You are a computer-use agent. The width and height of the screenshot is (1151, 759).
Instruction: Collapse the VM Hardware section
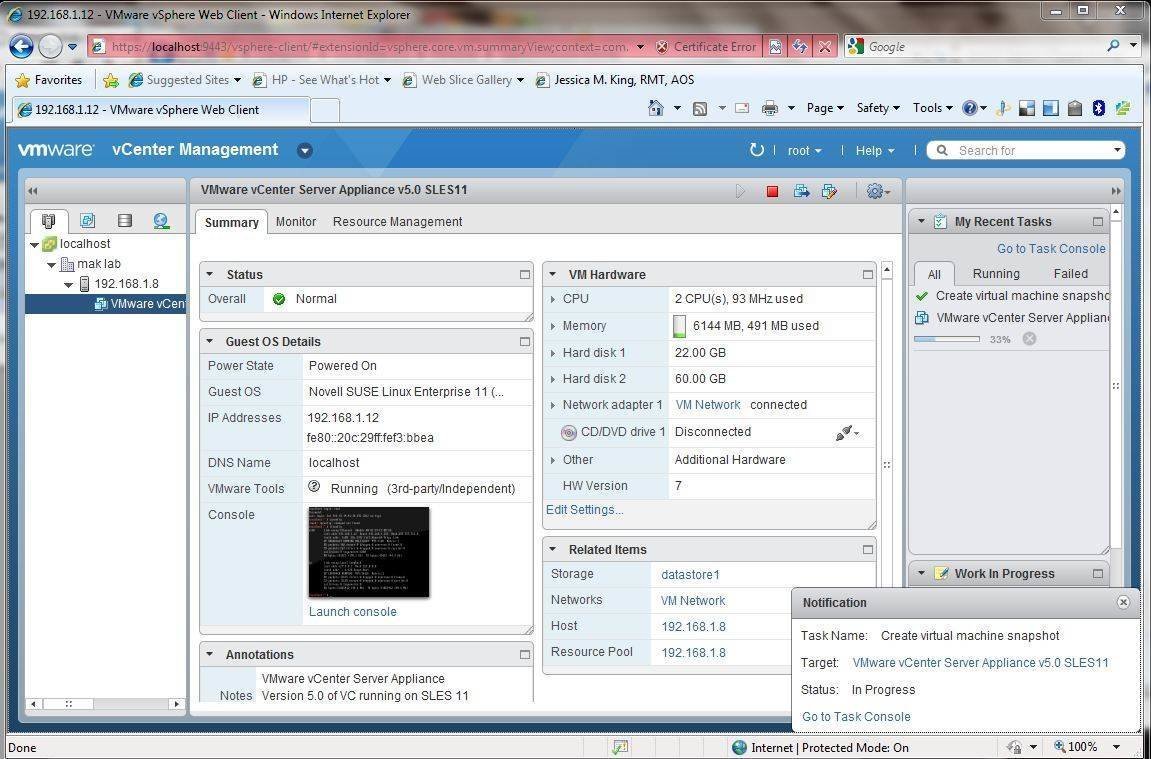553,275
